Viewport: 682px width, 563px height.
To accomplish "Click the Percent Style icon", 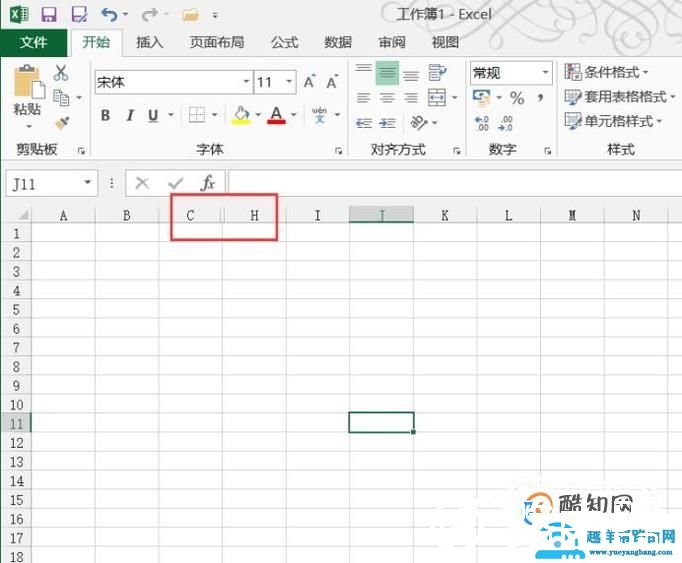I will click(517, 98).
